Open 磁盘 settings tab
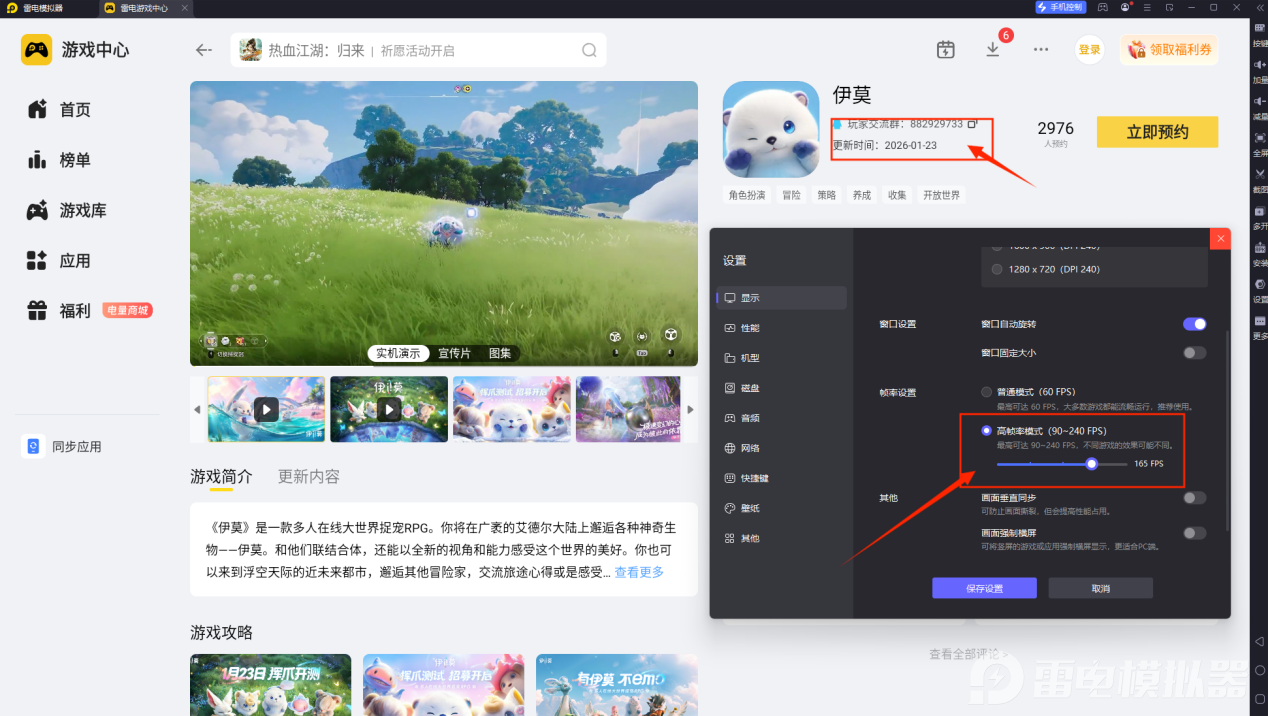Screen dimensions: 1268x716 (x=781, y=388)
